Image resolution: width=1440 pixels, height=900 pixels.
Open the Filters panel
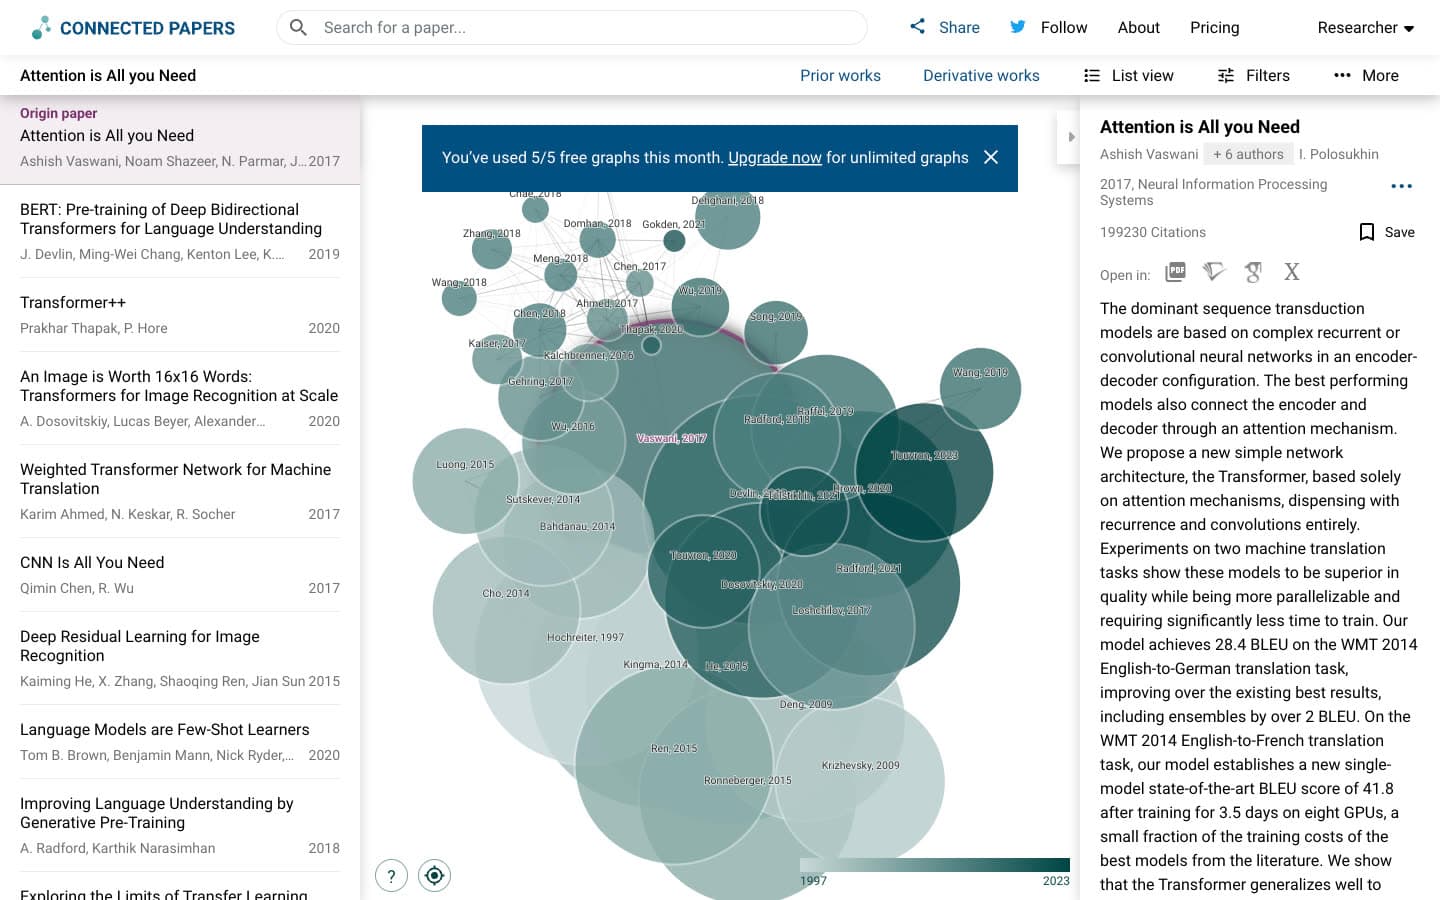click(x=1253, y=76)
